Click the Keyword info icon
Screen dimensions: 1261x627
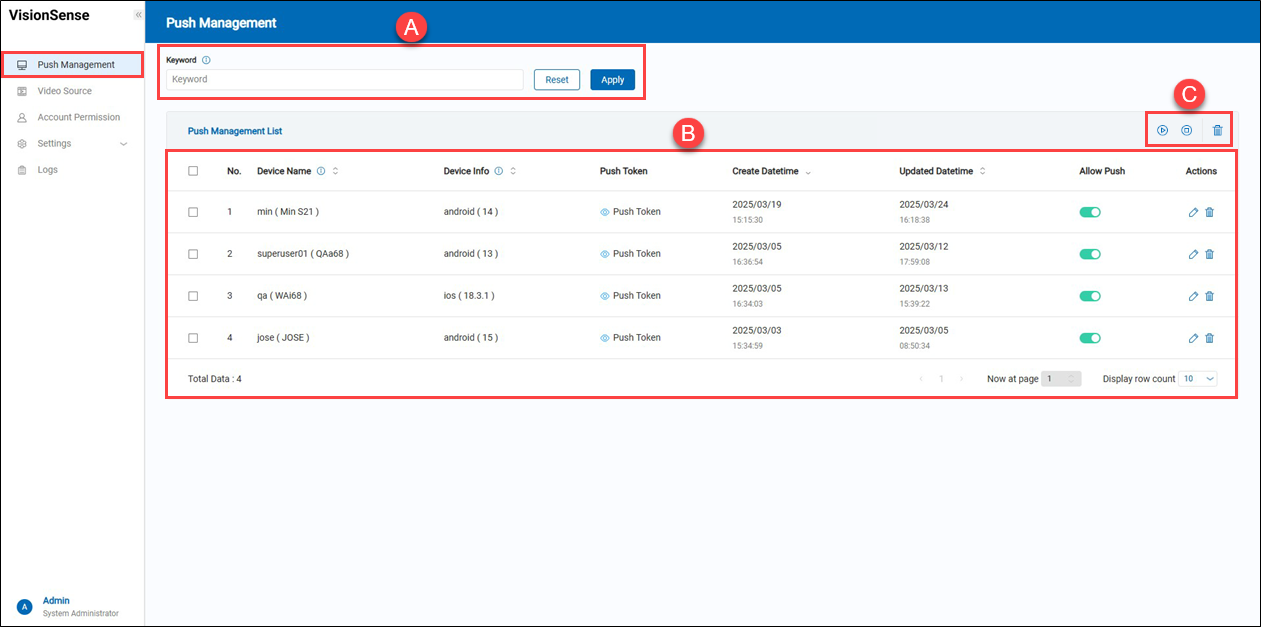pos(206,60)
